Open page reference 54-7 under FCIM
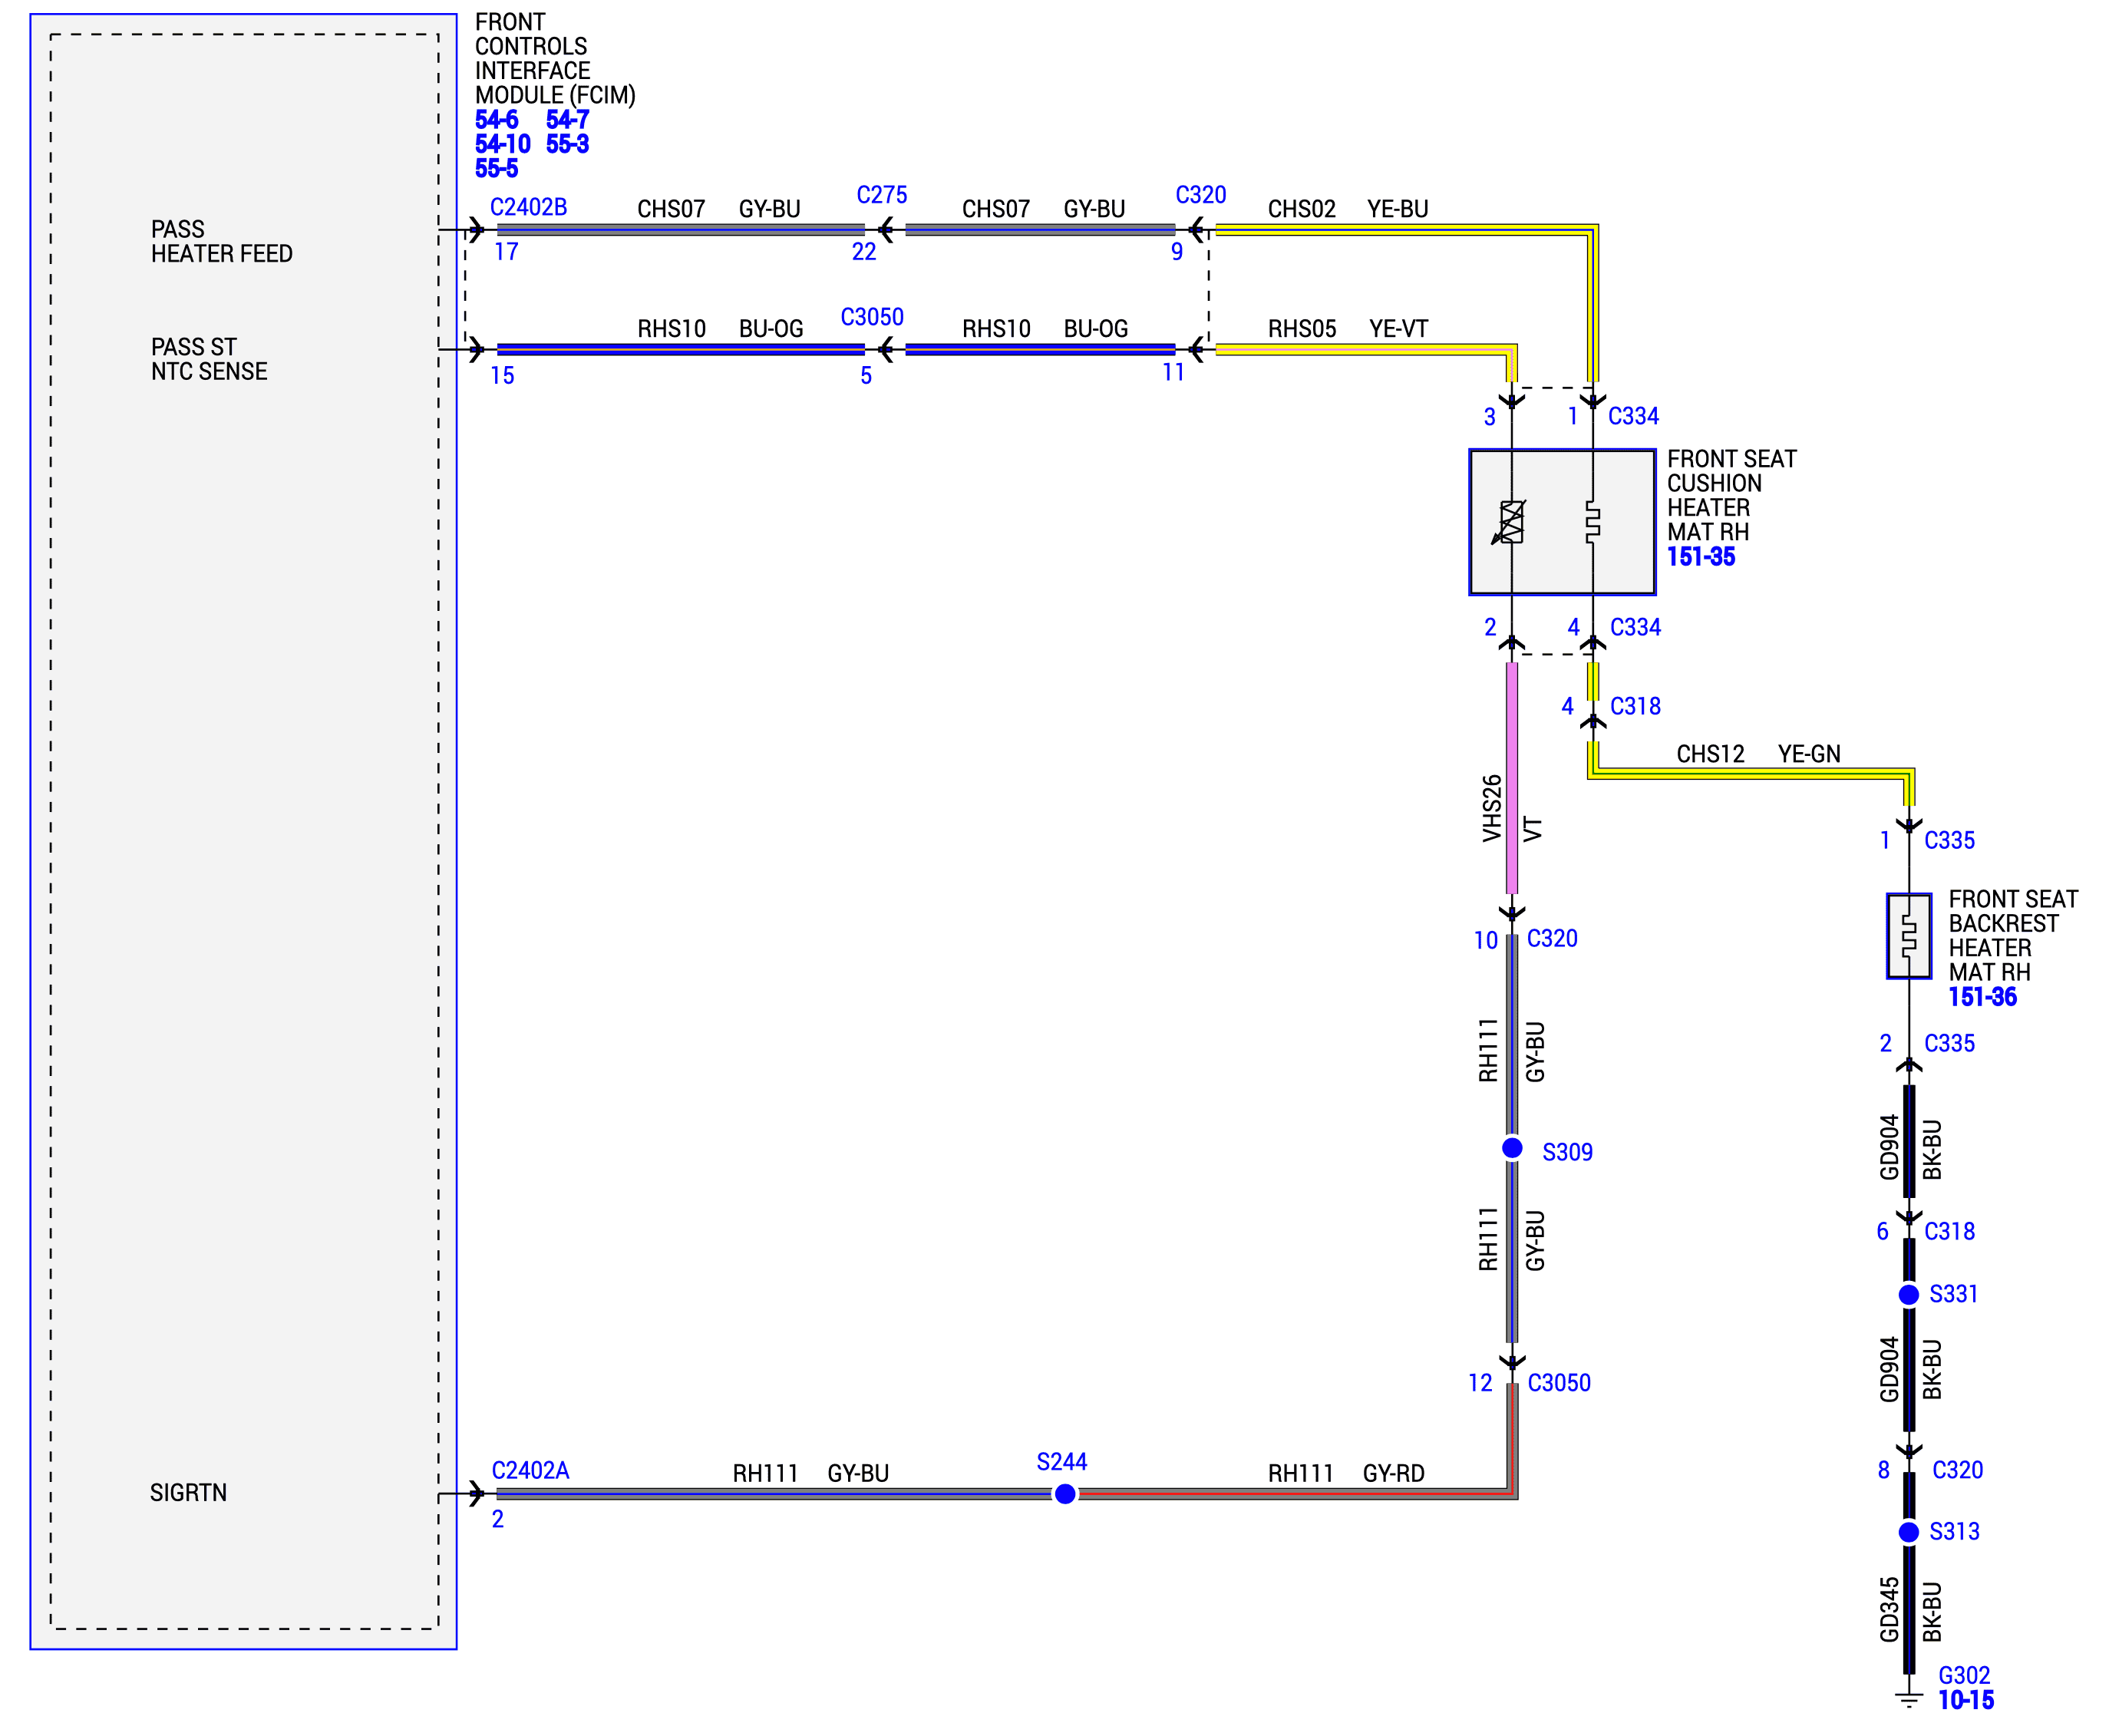 (x=567, y=119)
